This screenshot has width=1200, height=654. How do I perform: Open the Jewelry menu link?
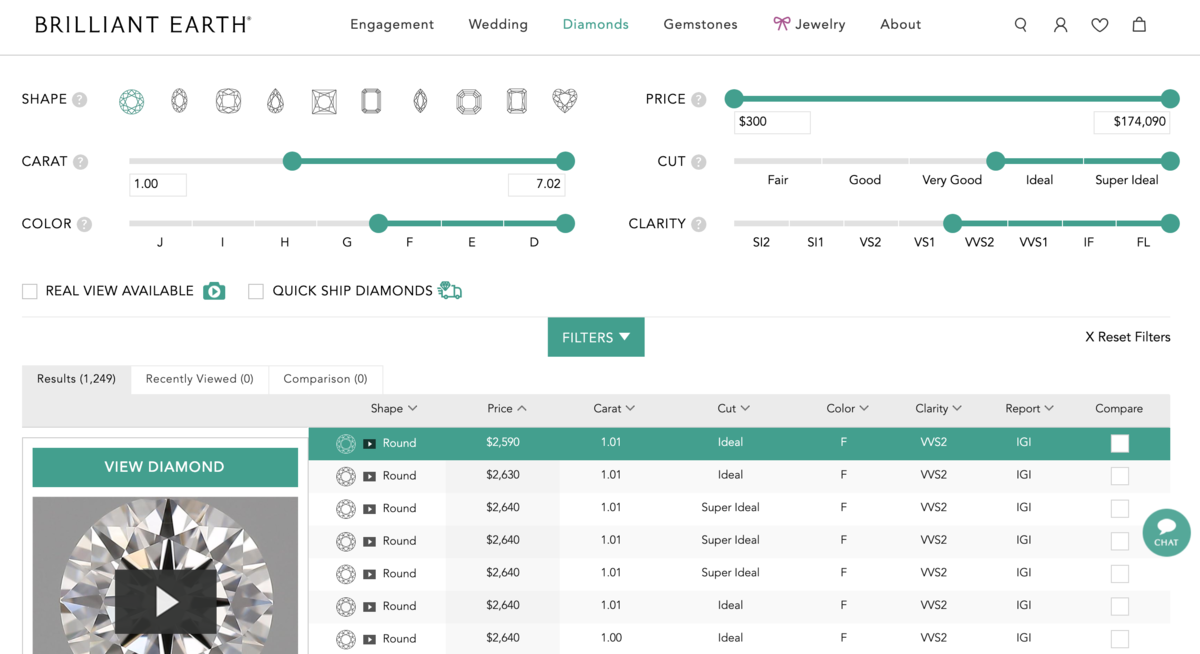(x=809, y=25)
